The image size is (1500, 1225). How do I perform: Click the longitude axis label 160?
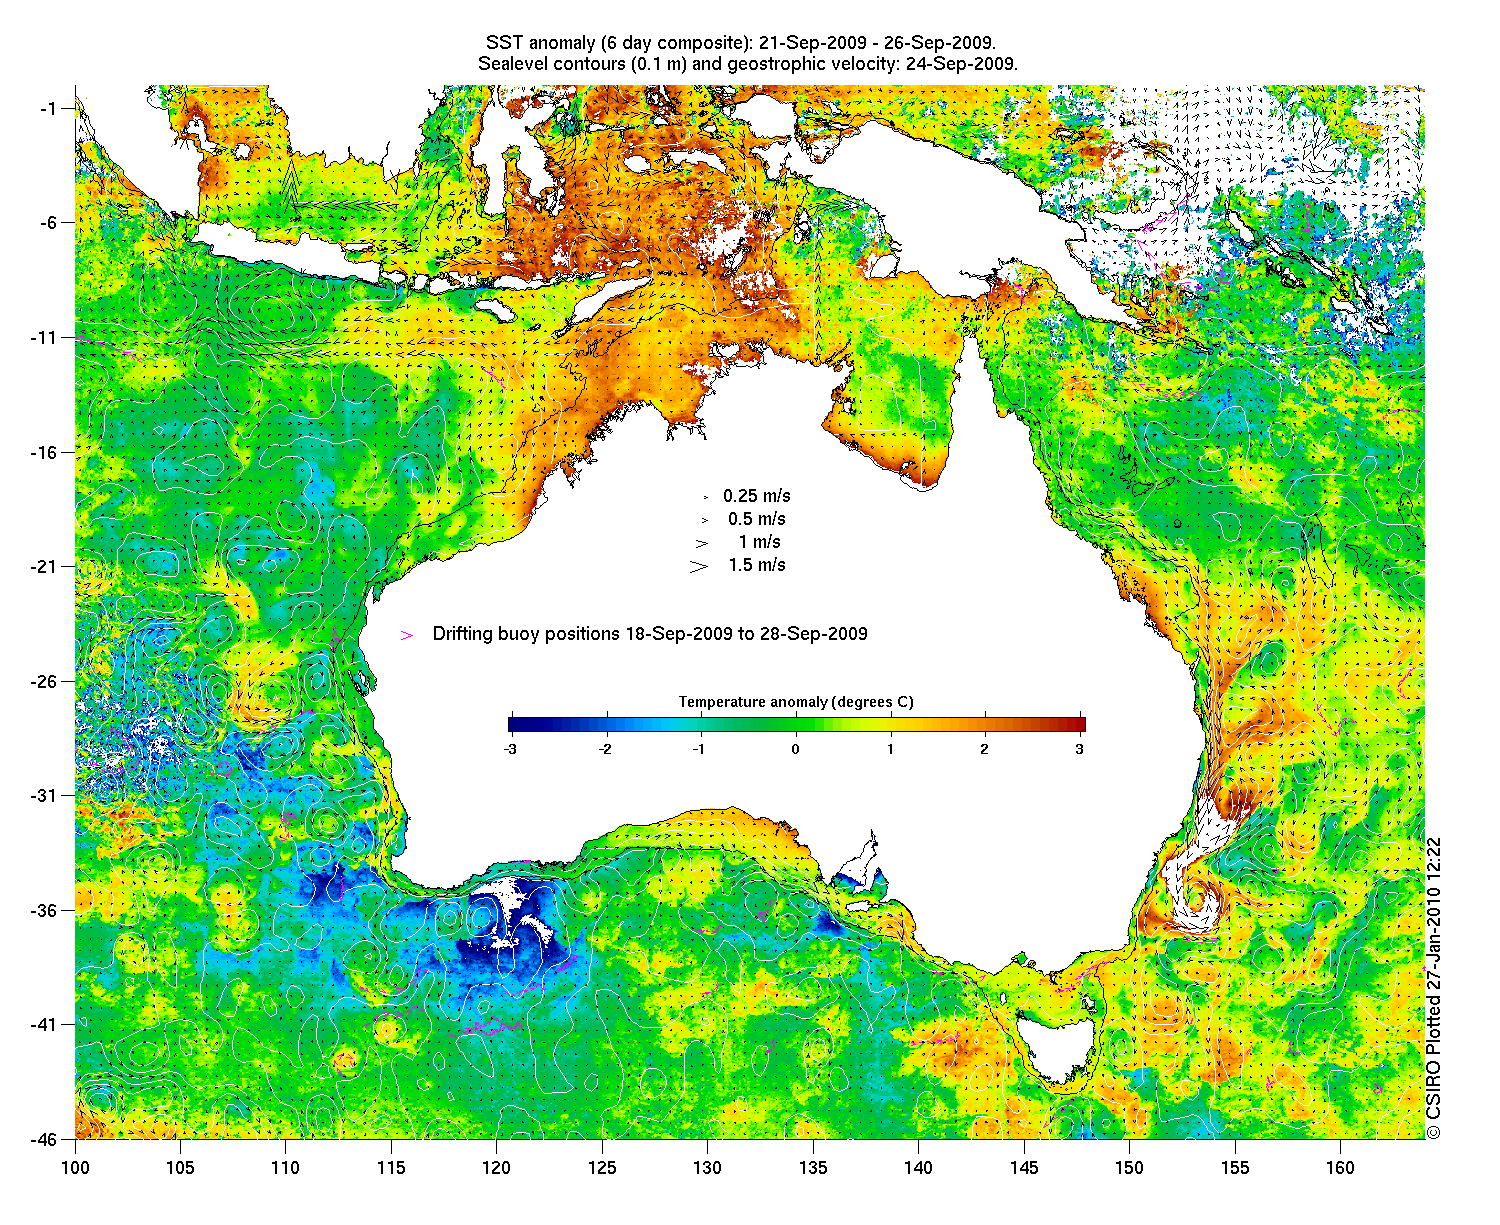pyautogui.click(x=1340, y=1168)
